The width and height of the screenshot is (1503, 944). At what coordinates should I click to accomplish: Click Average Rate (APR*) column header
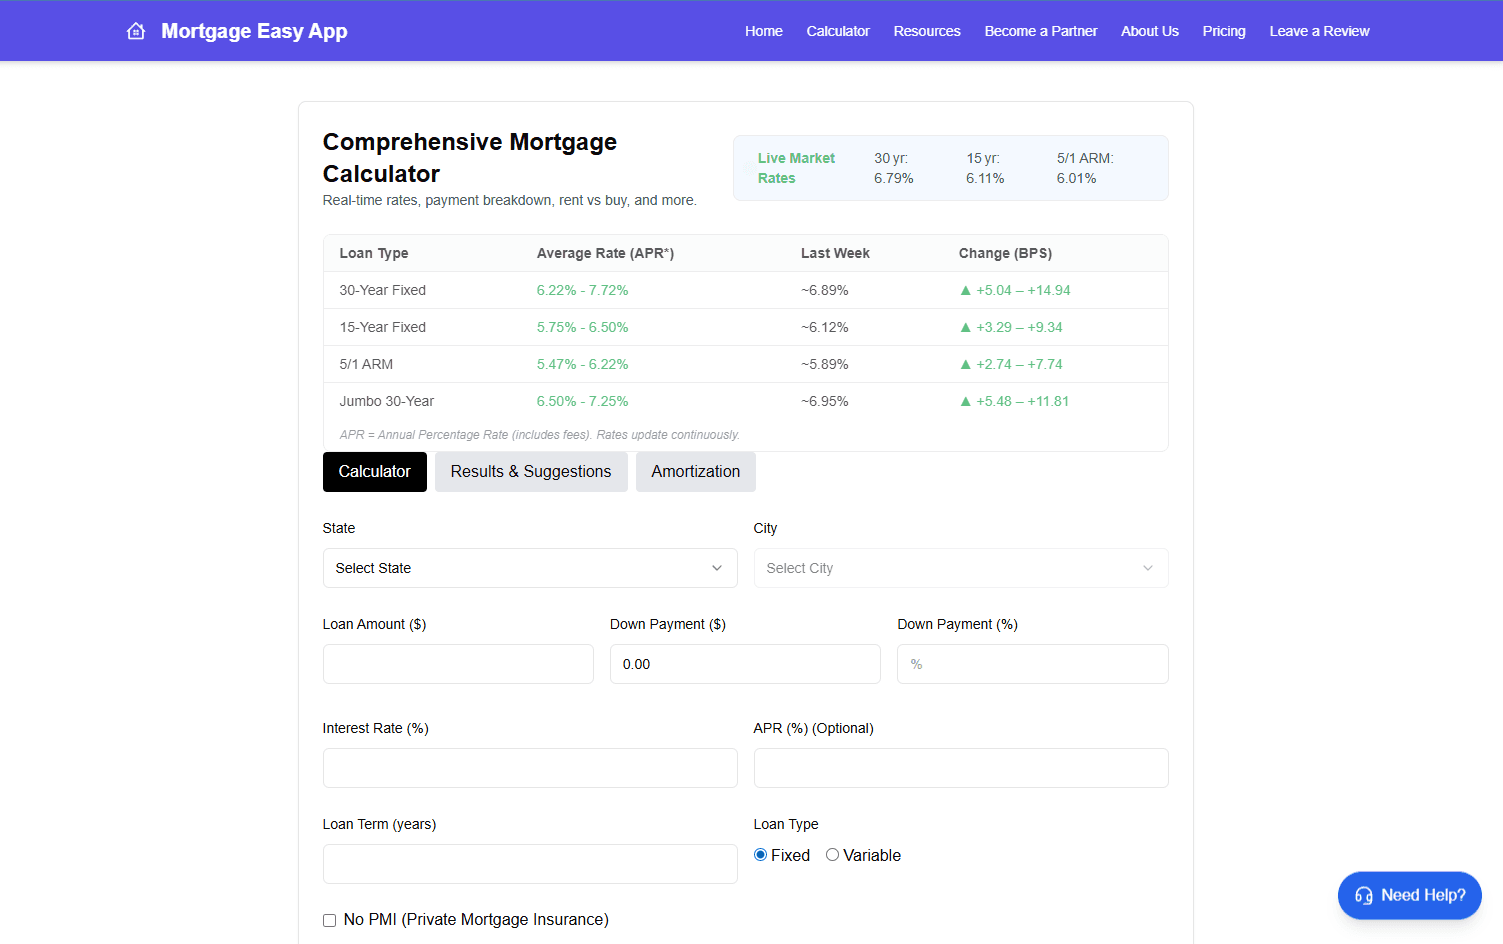605,253
